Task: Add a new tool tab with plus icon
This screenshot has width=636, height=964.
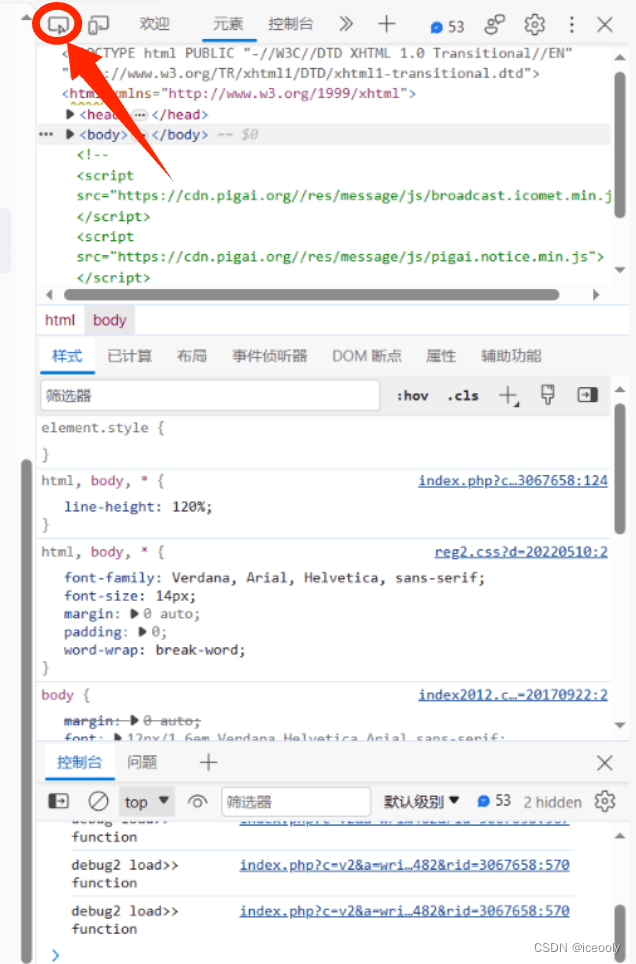Action: (x=386, y=24)
